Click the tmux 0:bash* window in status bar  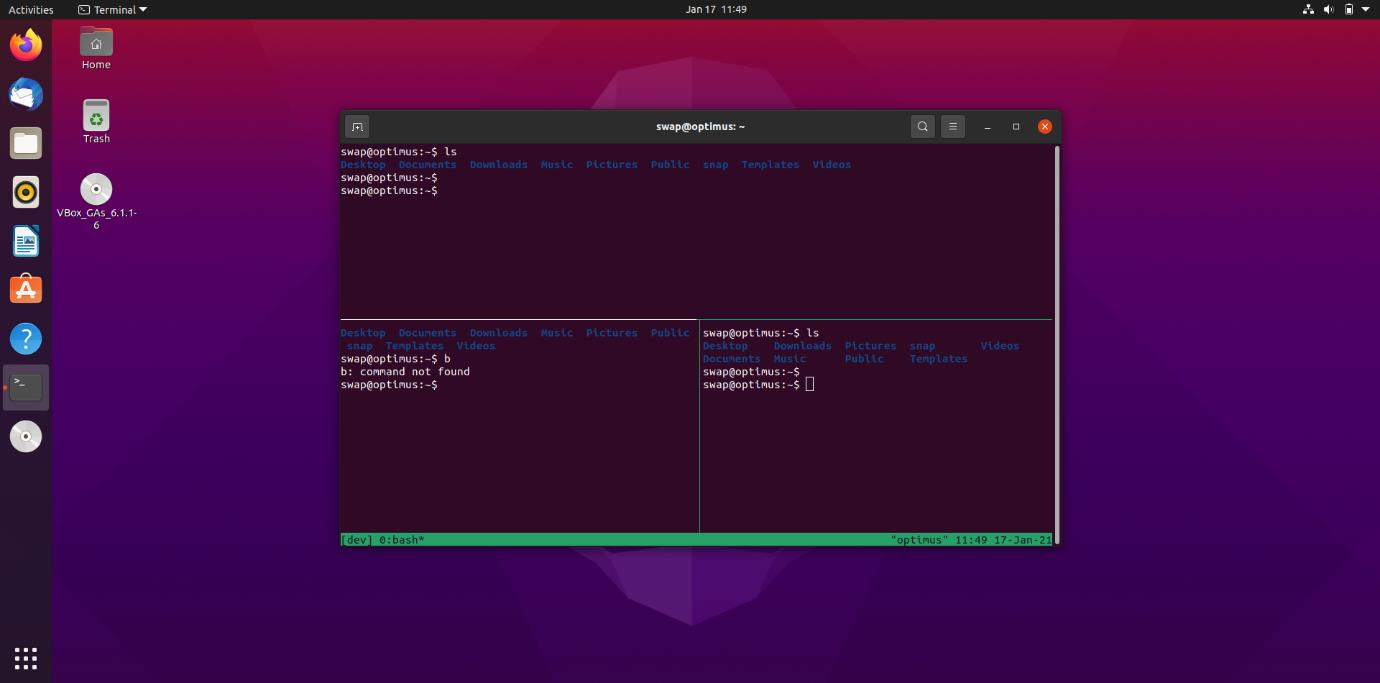402,540
